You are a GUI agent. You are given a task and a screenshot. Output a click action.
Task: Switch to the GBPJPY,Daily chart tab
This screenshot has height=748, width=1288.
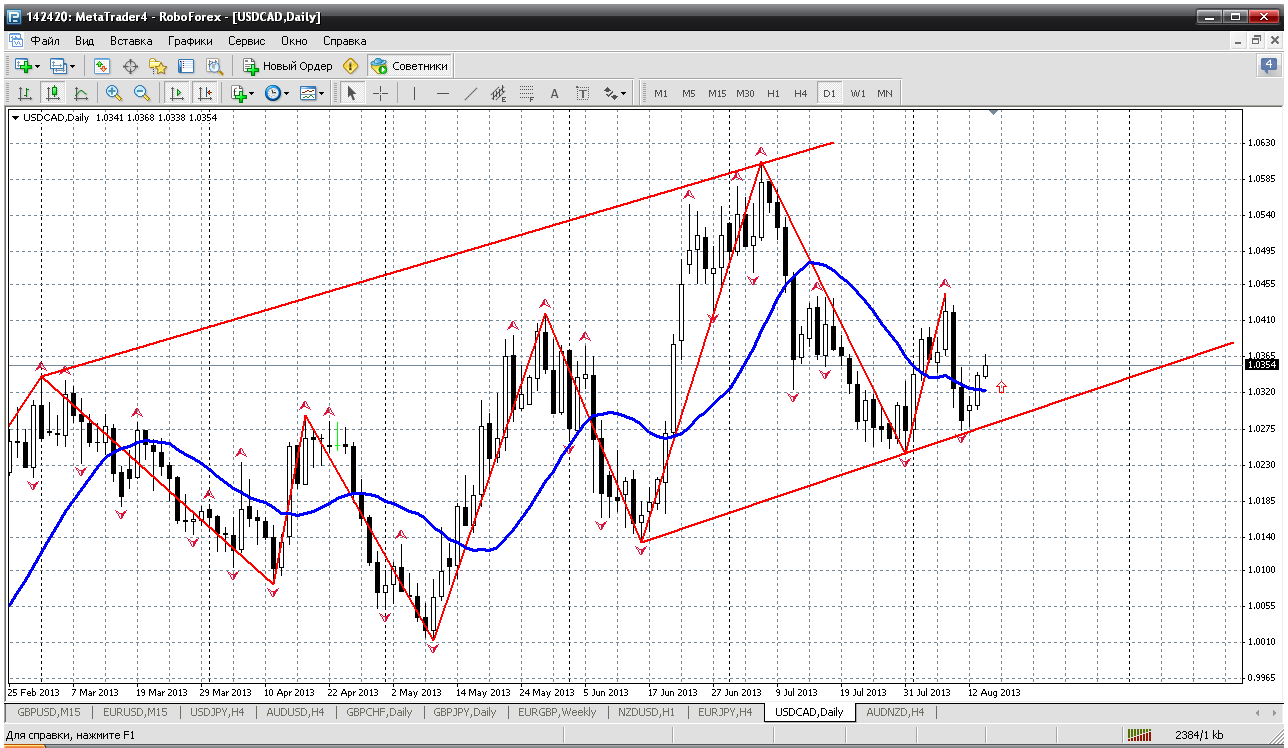[464, 712]
